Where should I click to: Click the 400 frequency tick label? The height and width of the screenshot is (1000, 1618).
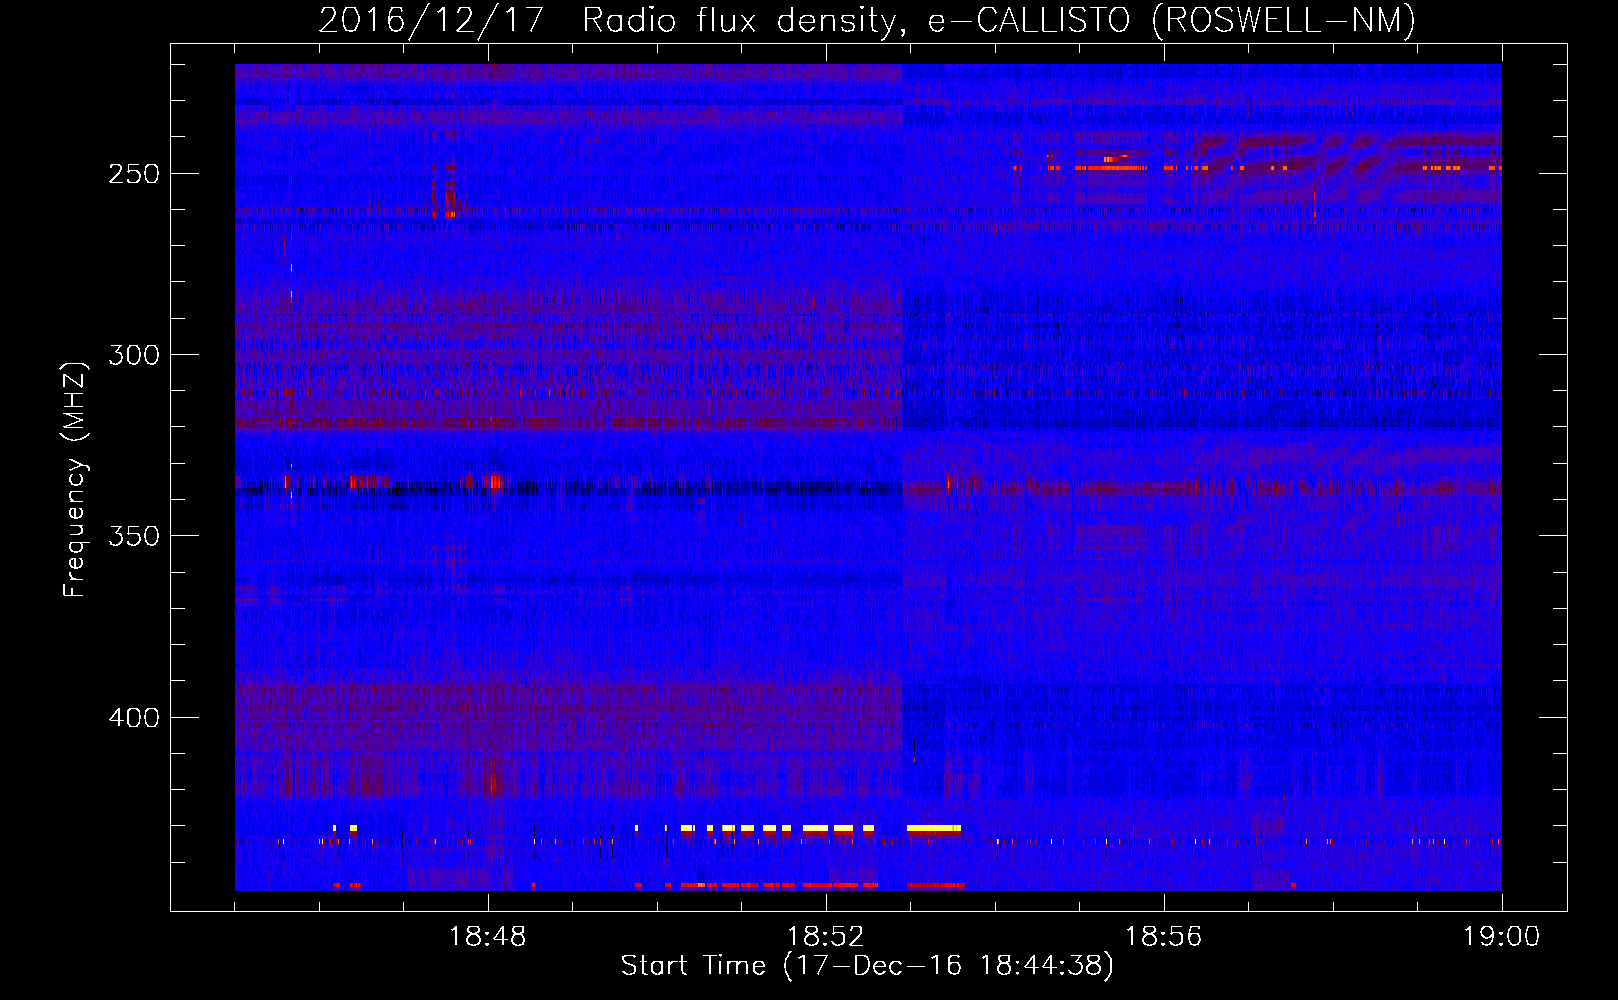click(134, 718)
